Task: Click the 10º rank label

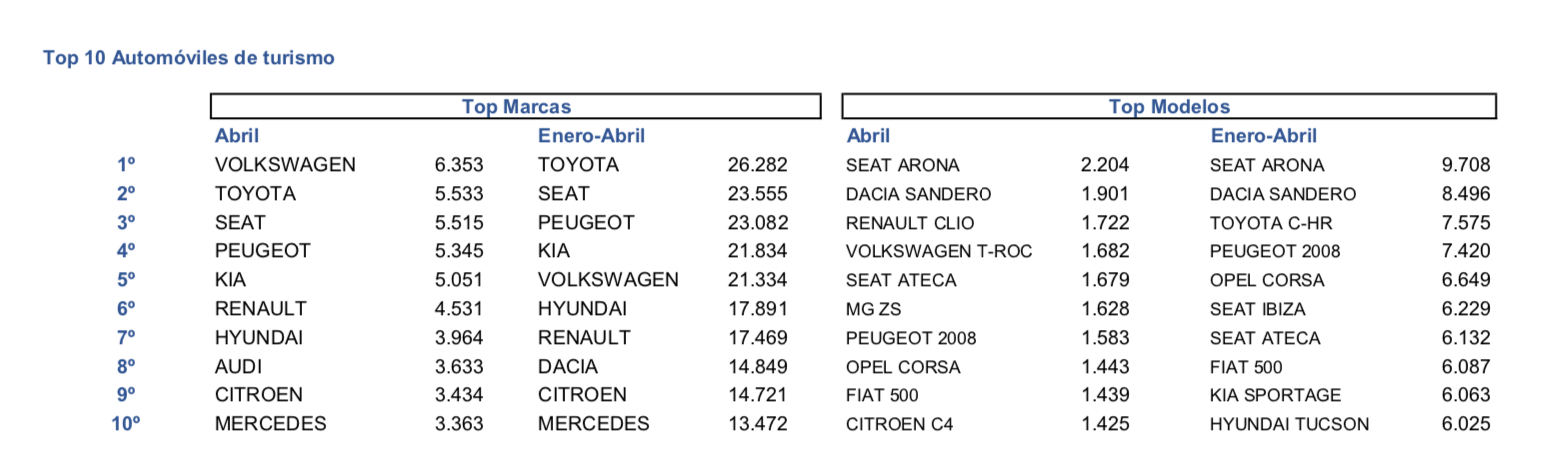Action: (x=126, y=424)
